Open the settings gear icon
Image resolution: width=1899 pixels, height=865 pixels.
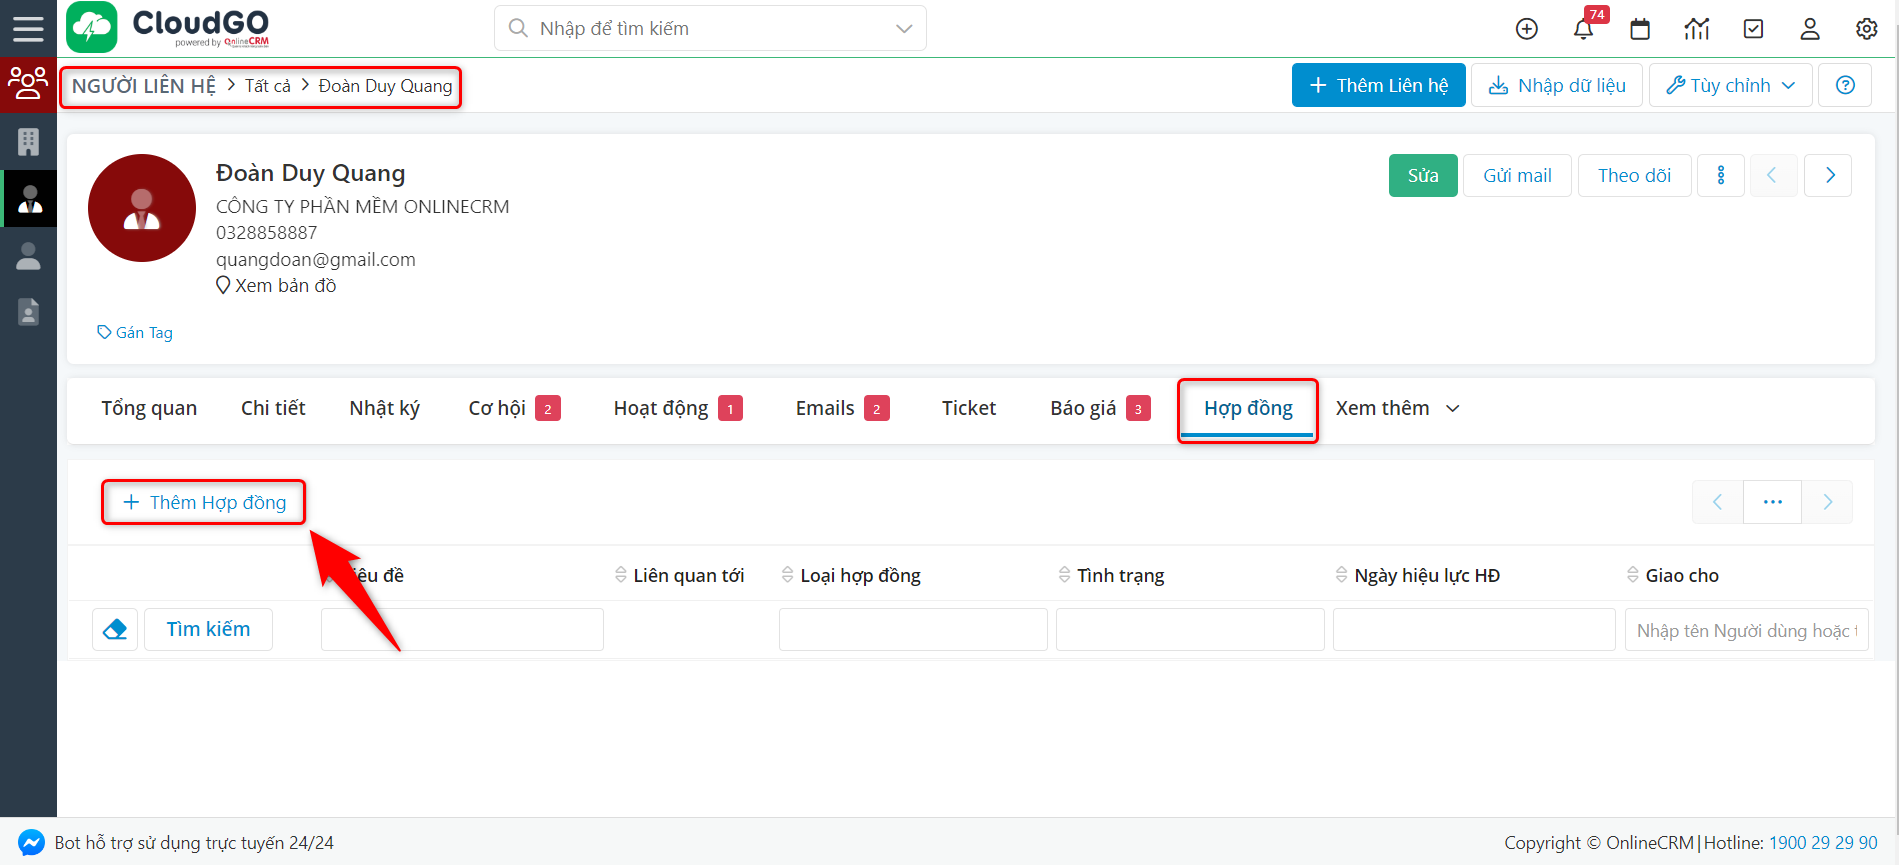(1866, 29)
